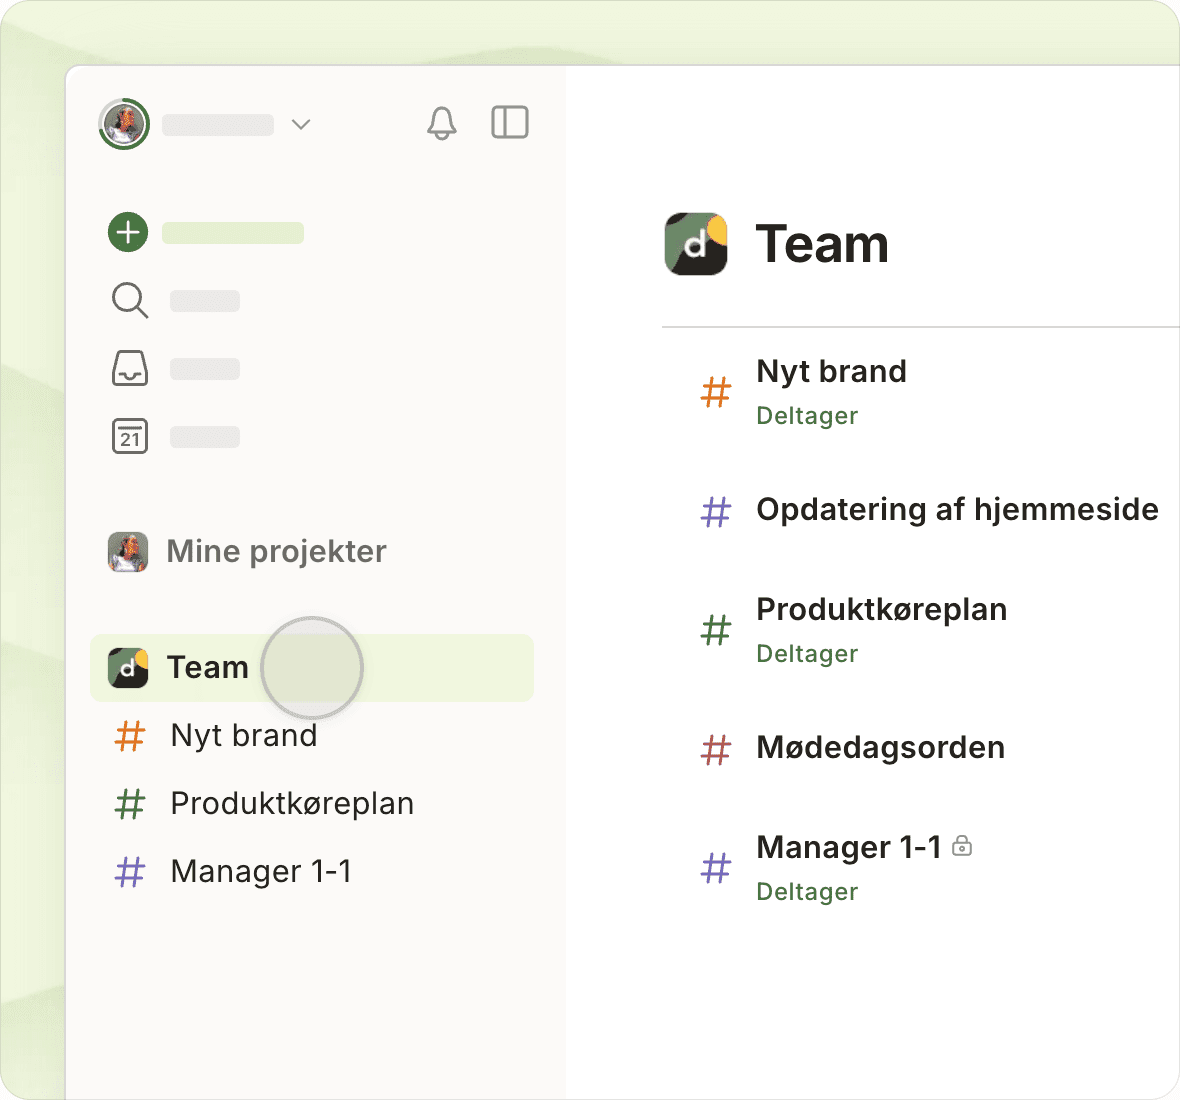
Task: Open Produktkøreplan in main Team list
Action: tap(881, 609)
